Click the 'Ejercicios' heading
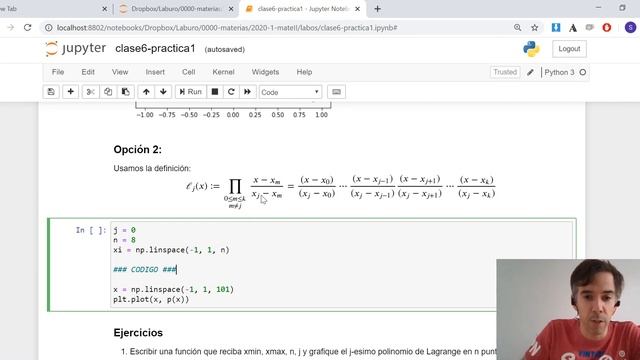The image size is (640, 360). [x=138, y=333]
